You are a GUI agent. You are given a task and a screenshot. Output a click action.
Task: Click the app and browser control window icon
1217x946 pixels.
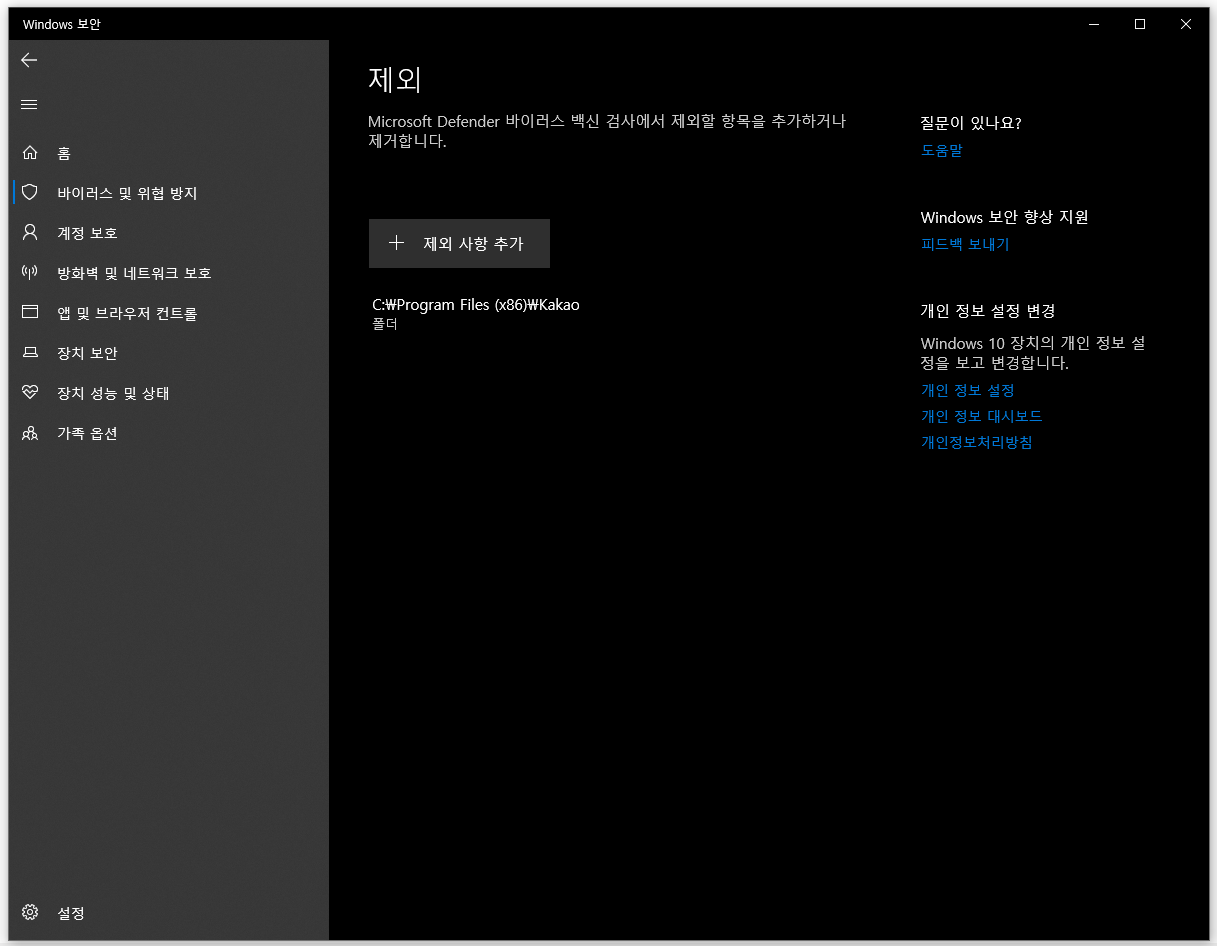pos(30,312)
